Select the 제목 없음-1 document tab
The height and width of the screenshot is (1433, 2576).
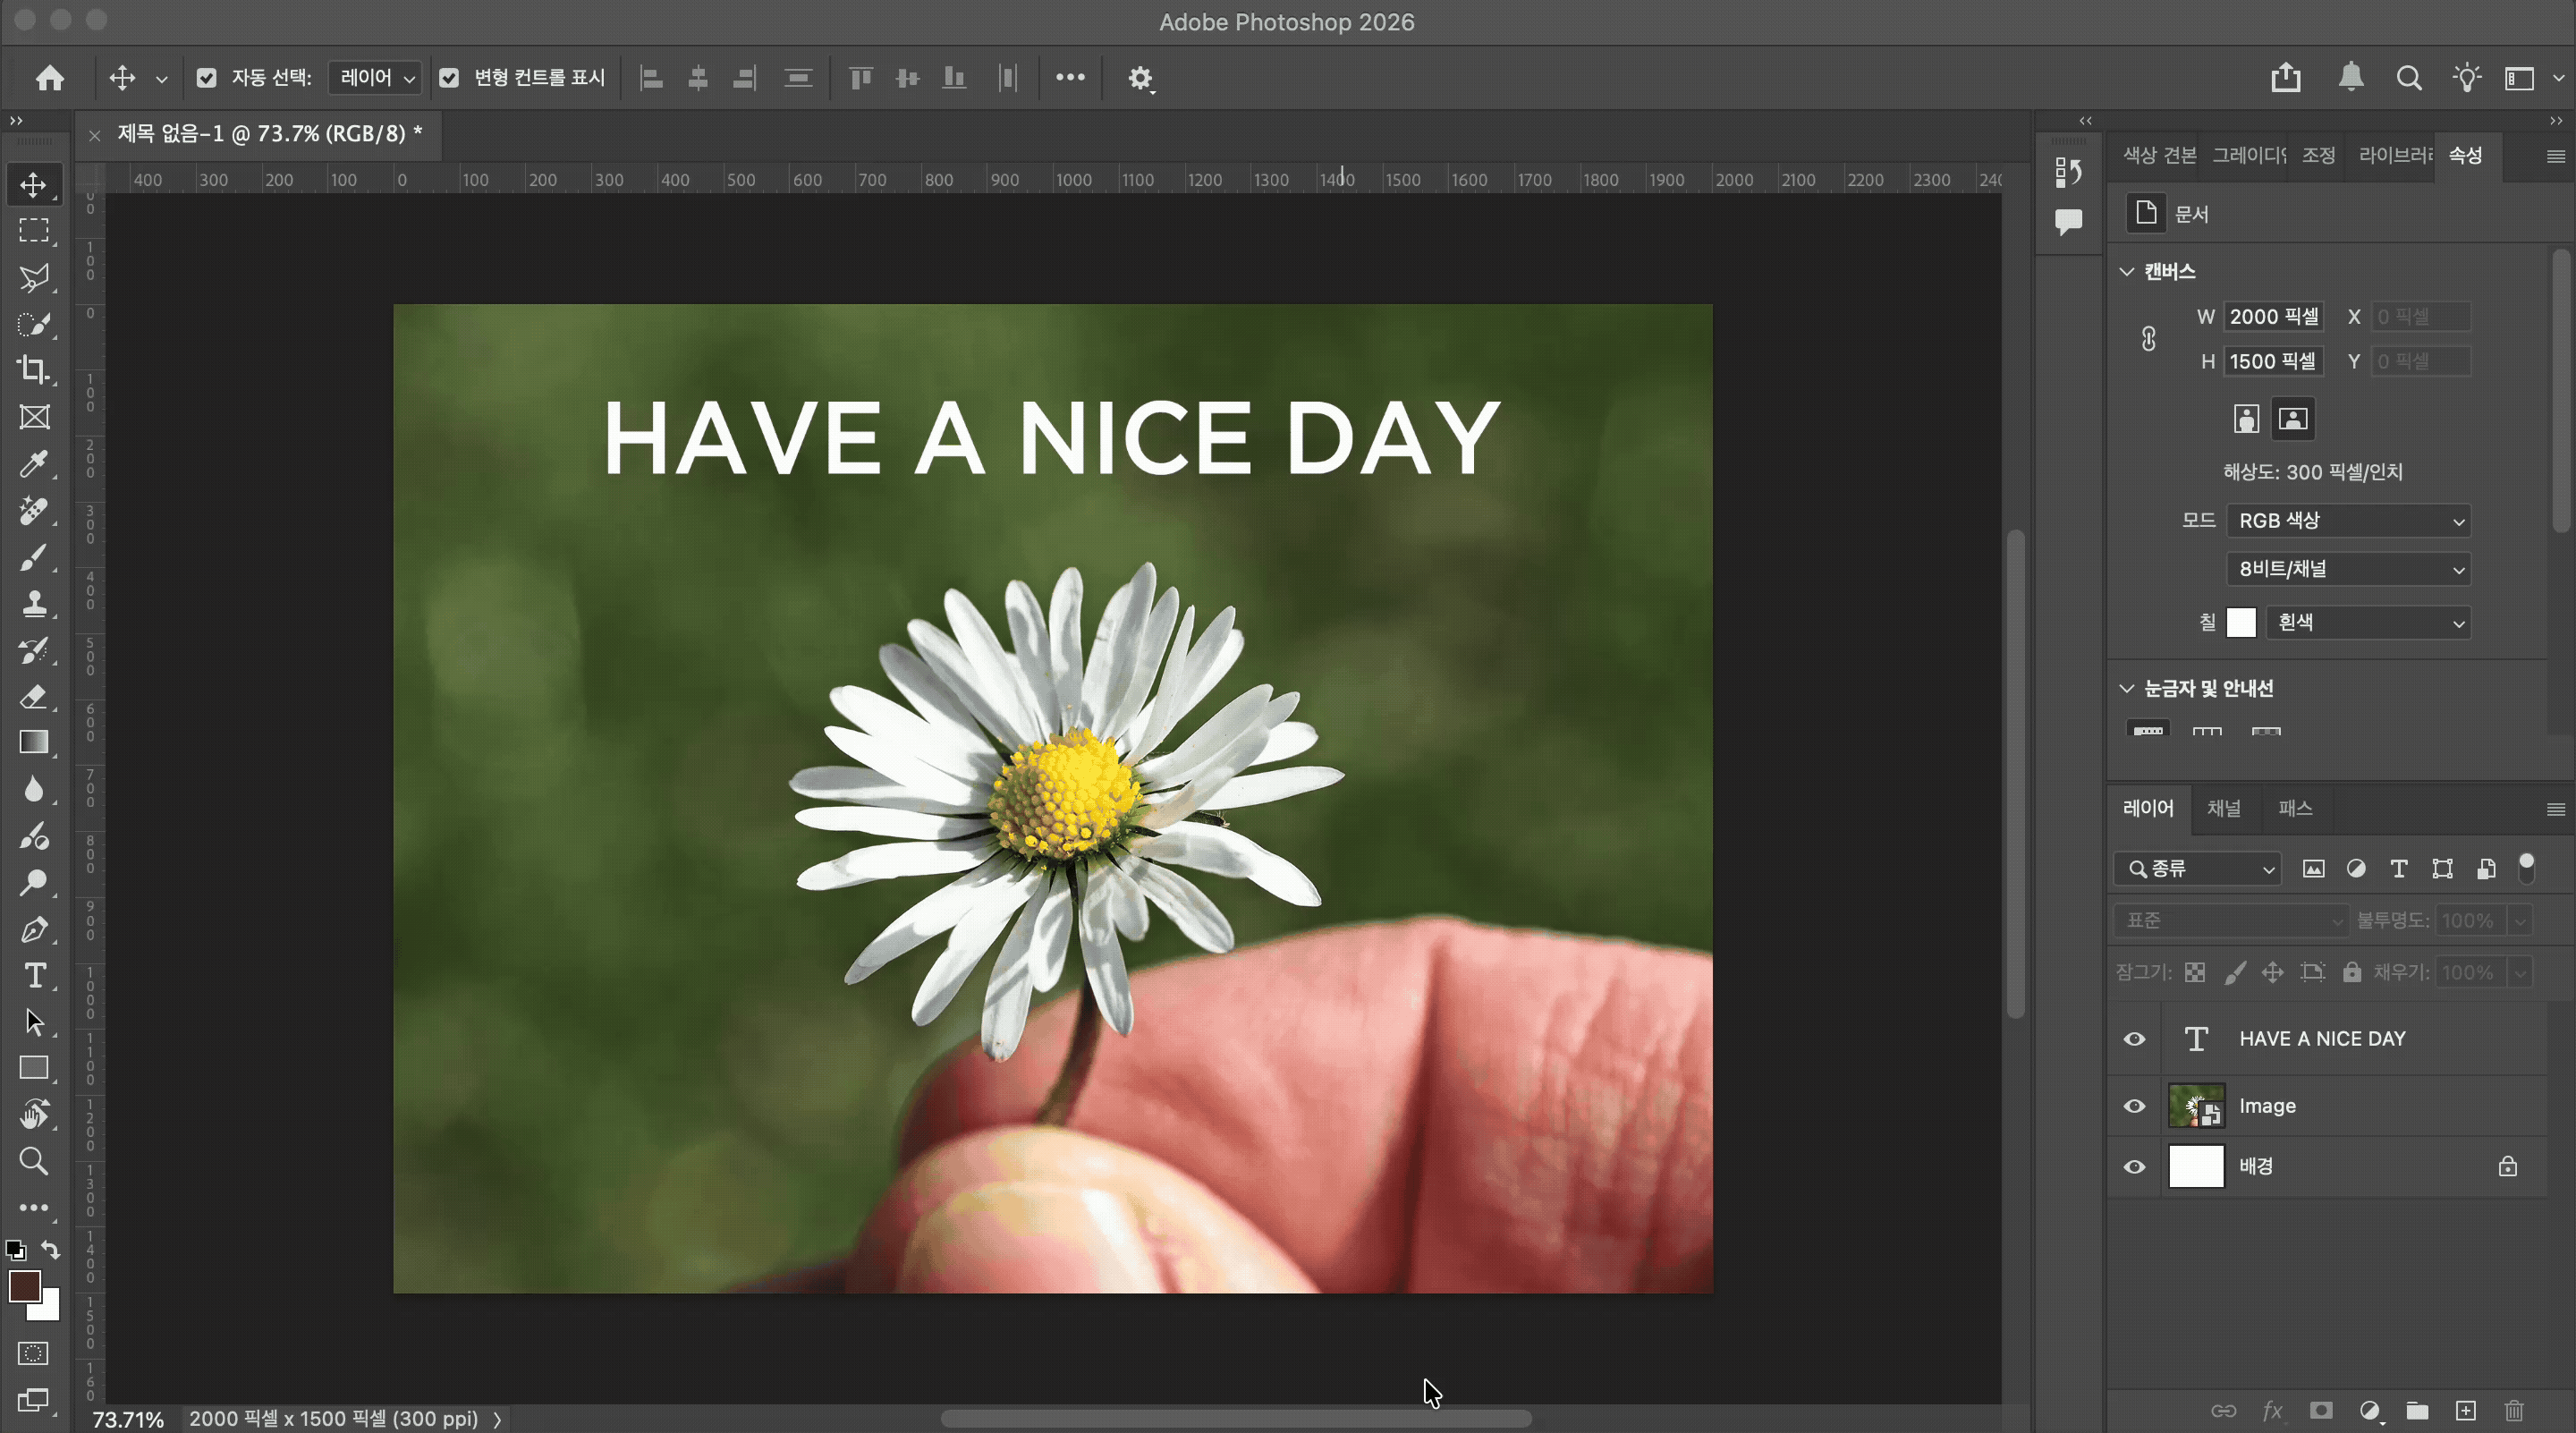click(270, 134)
